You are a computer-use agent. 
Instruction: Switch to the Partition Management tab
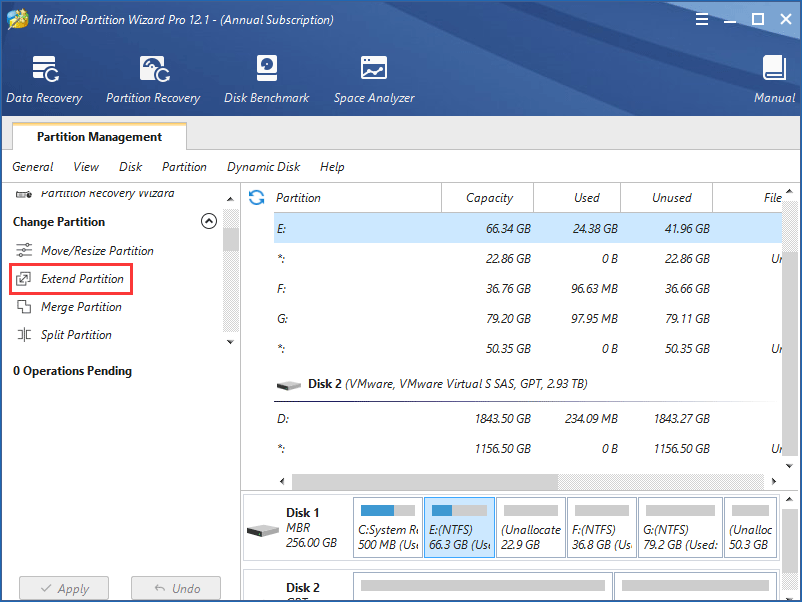[x=98, y=137]
